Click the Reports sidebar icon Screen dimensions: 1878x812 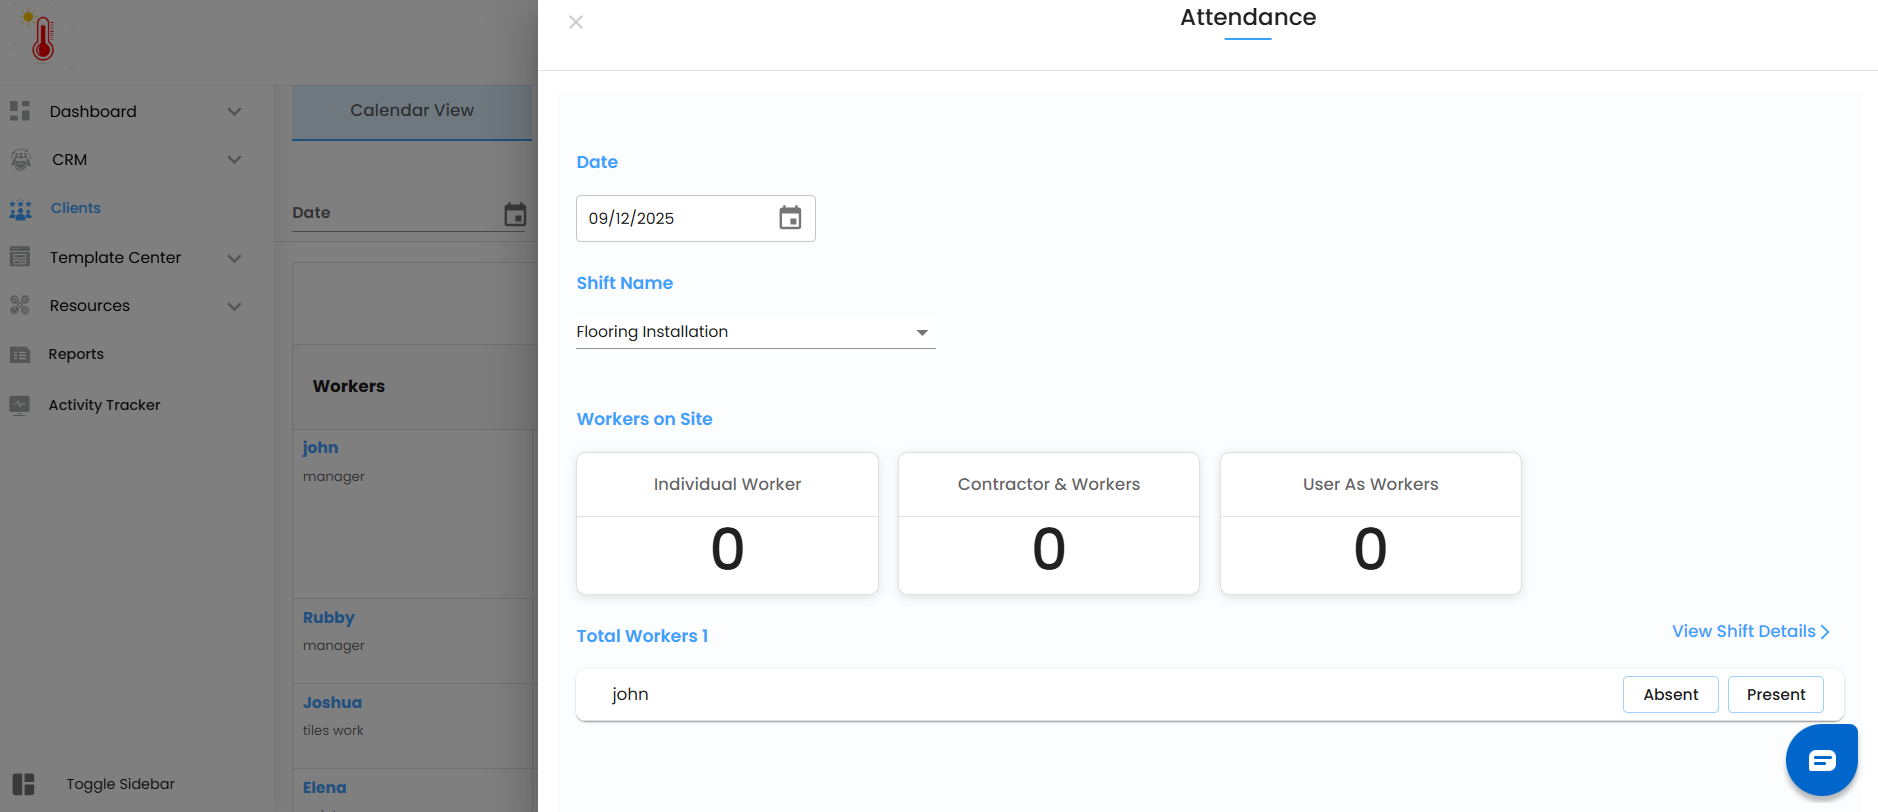(20, 355)
